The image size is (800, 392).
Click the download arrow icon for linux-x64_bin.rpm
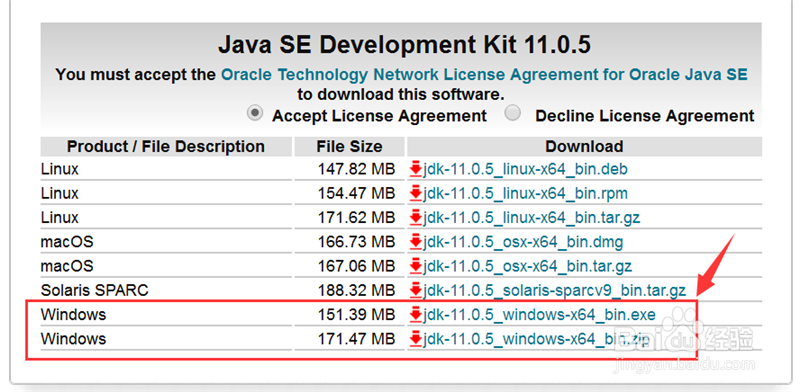(x=416, y=193)
